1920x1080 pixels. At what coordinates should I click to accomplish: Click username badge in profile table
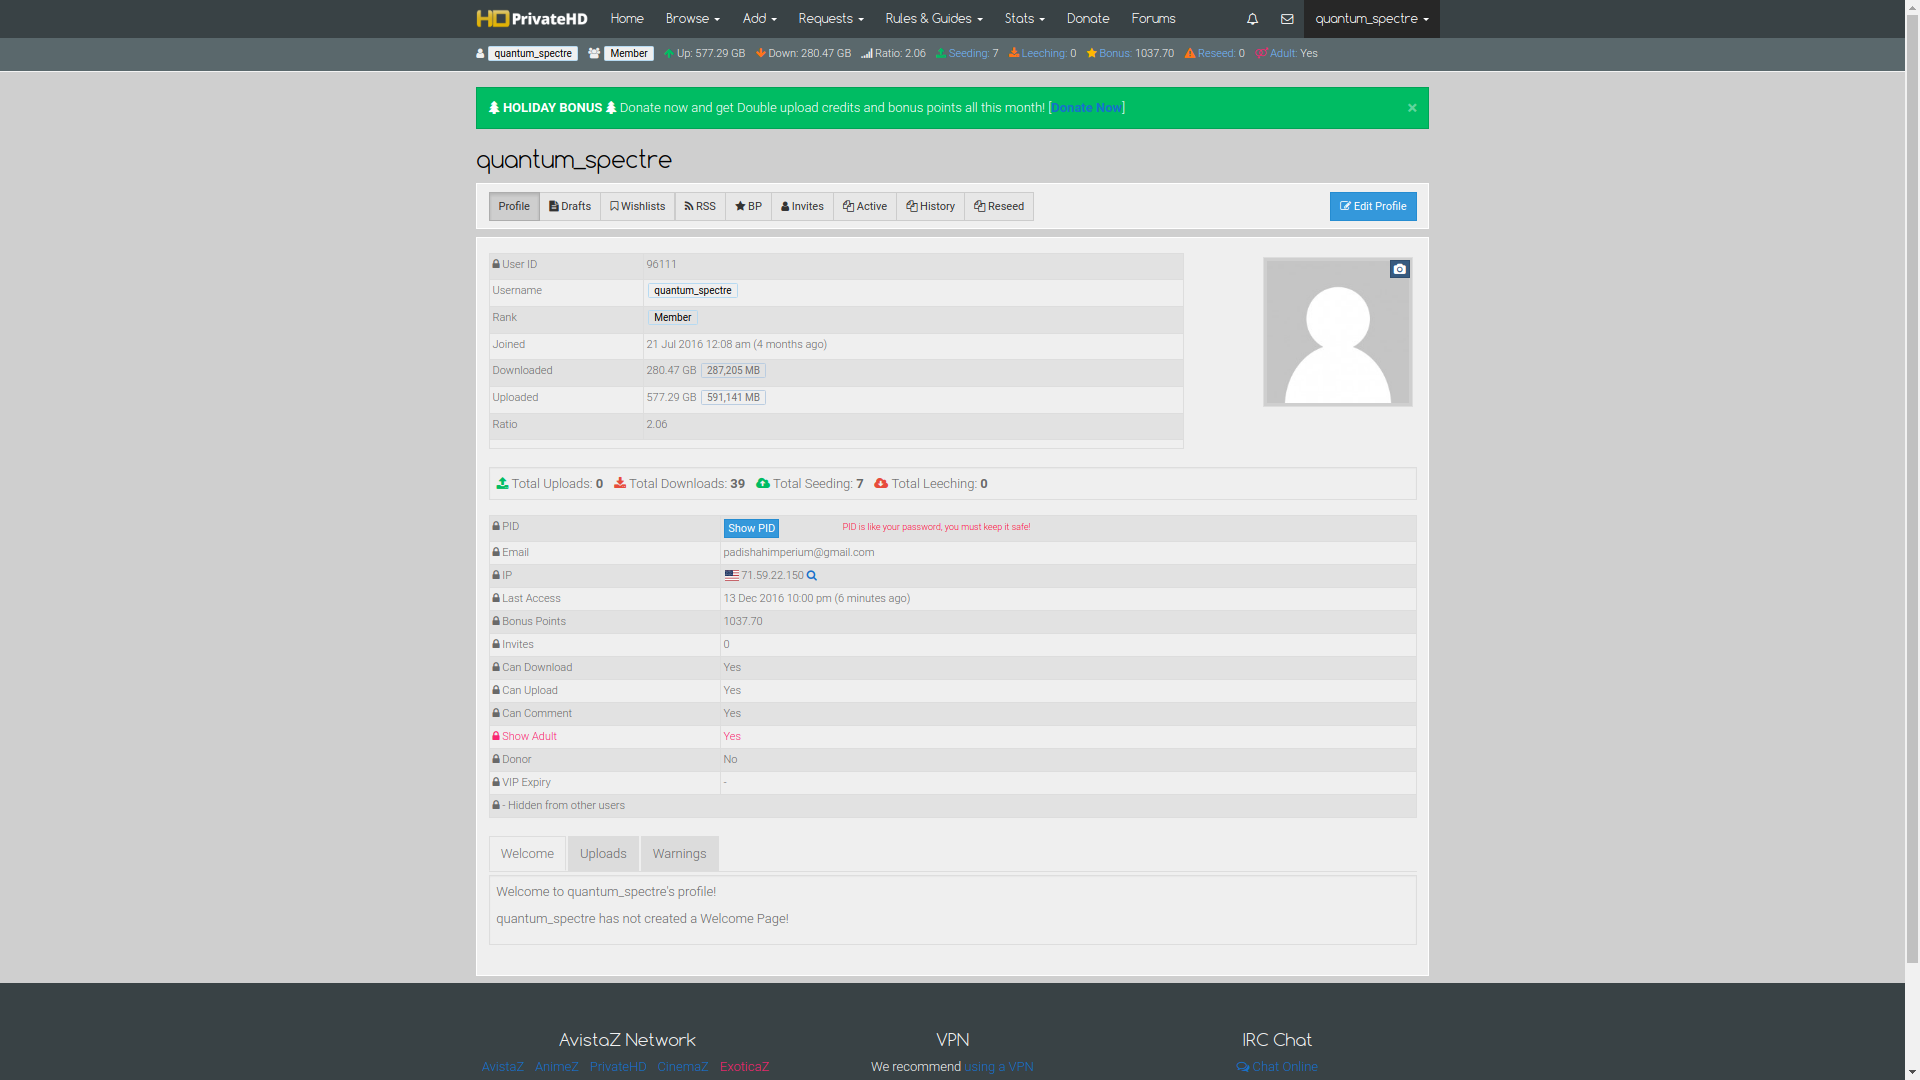pyautogui.click(x=692, y=291)
